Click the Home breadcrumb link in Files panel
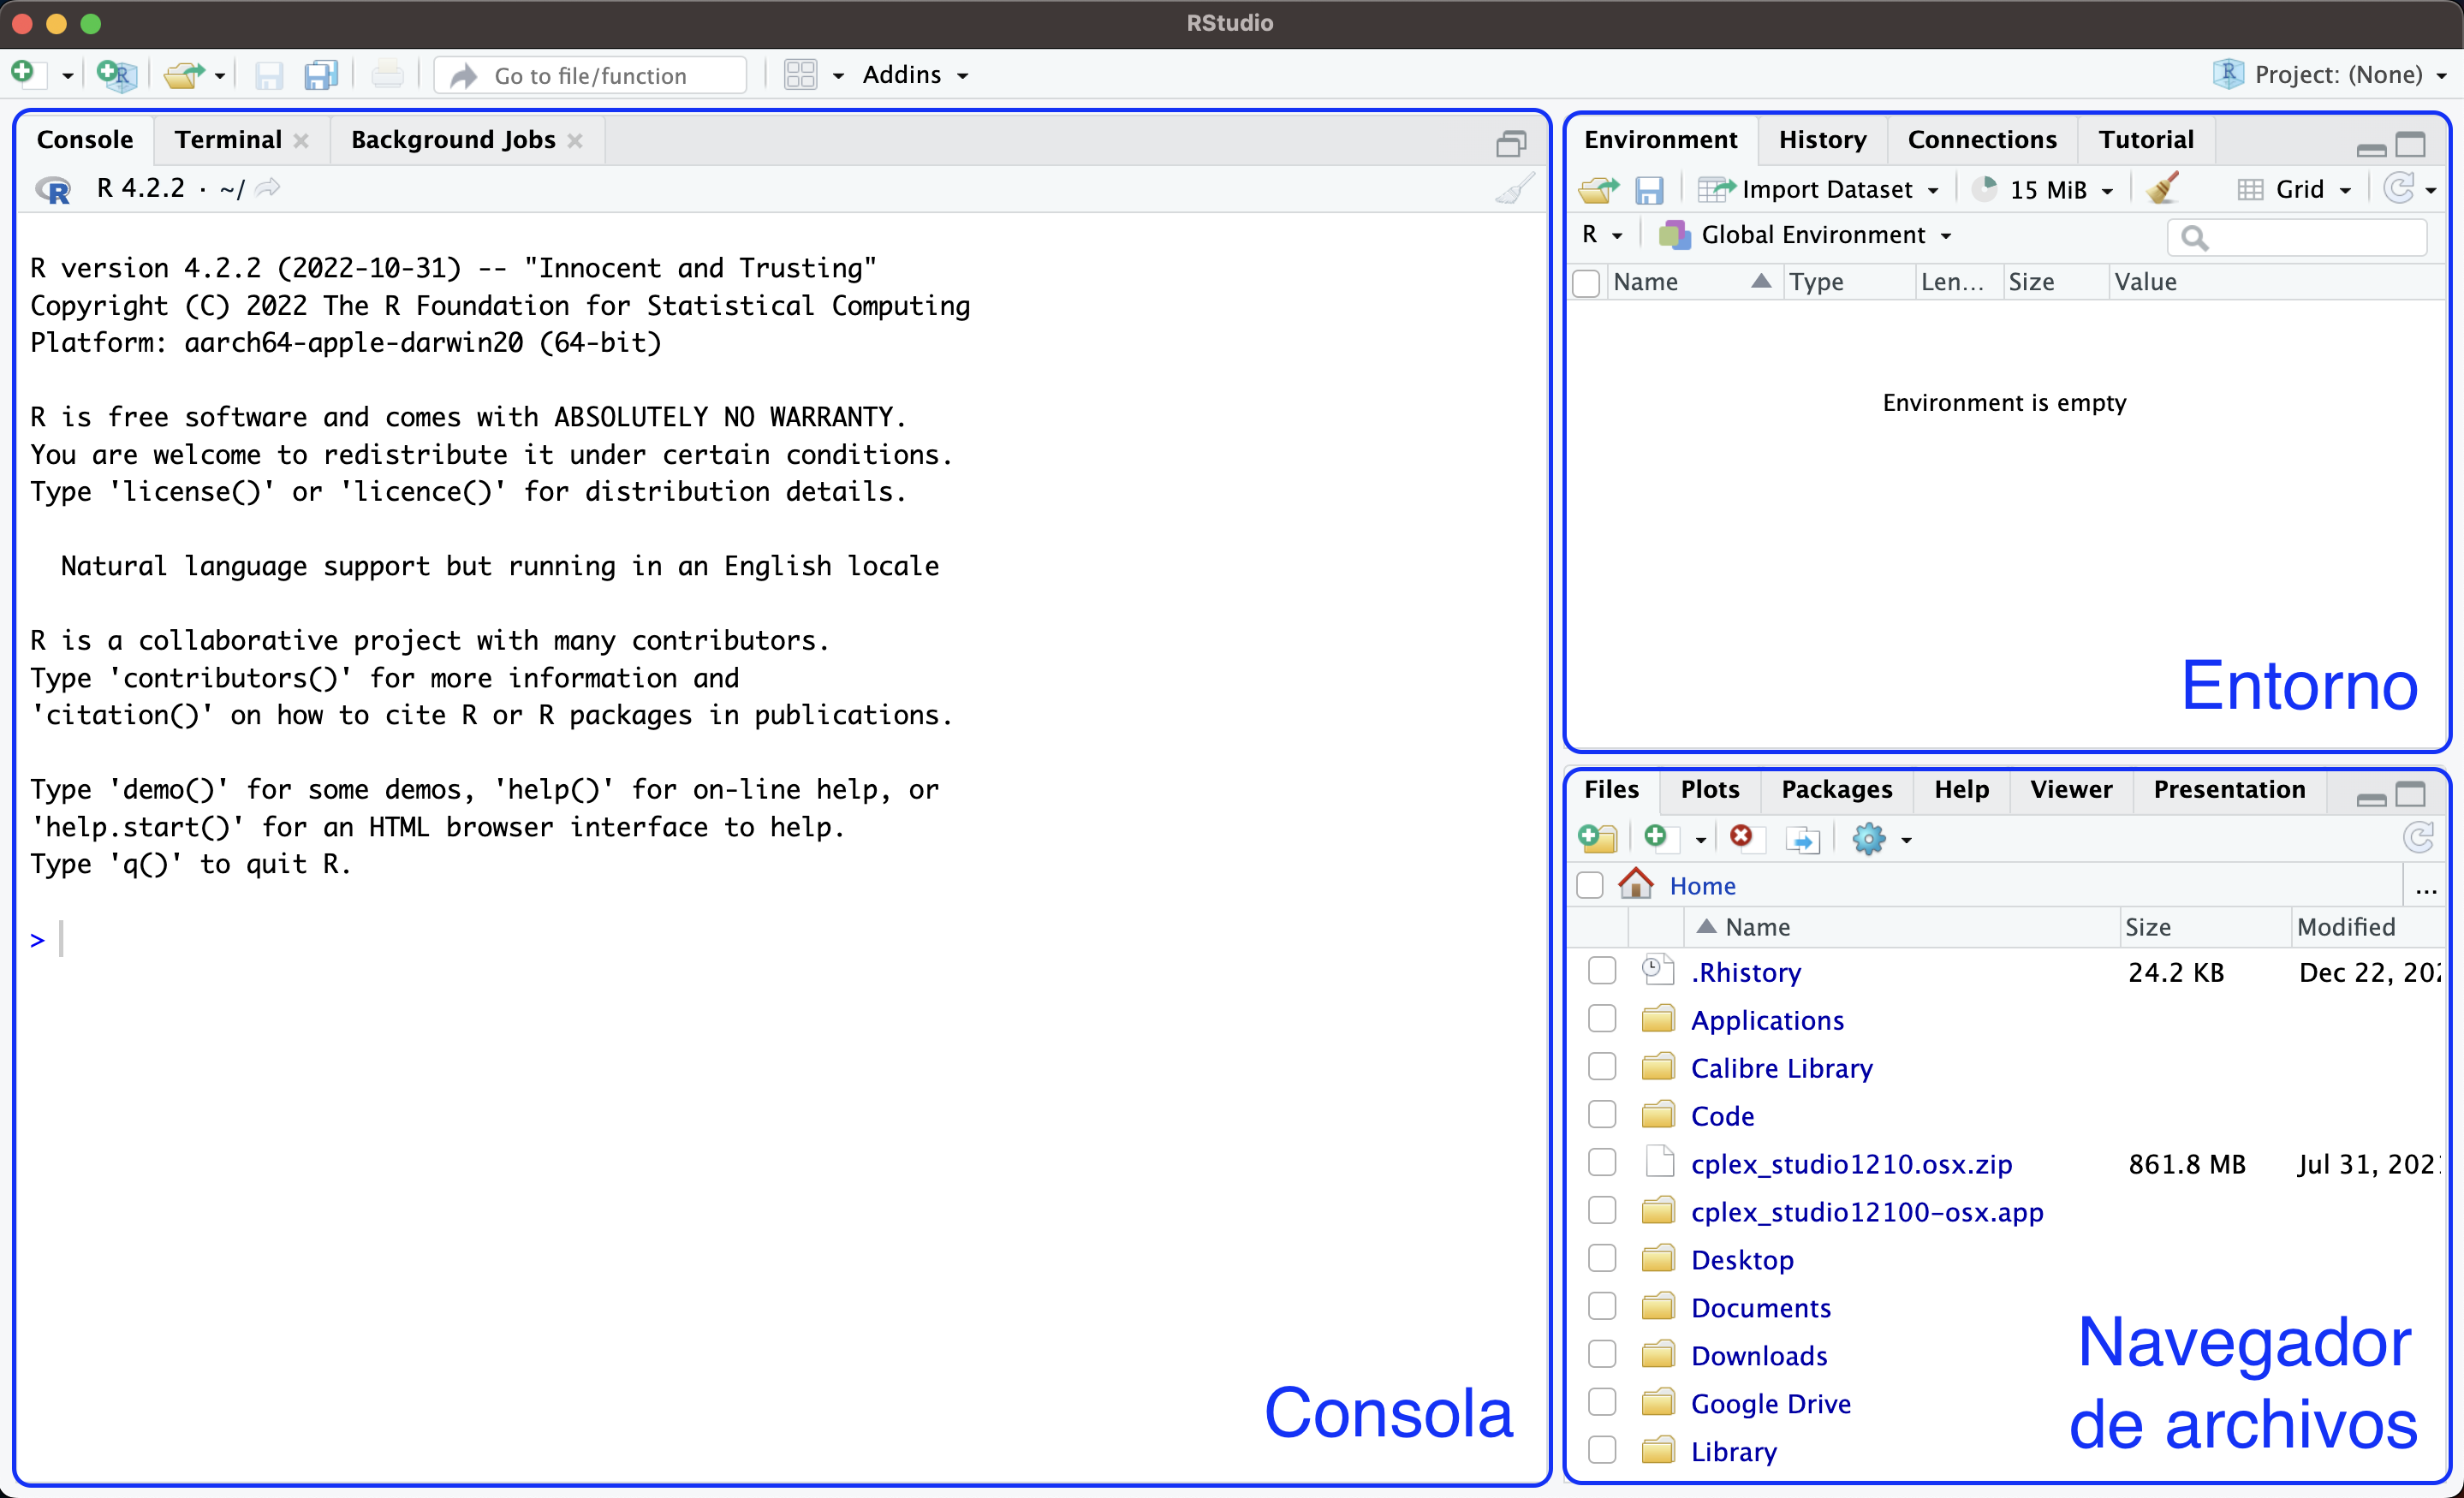 (1700, 885)
